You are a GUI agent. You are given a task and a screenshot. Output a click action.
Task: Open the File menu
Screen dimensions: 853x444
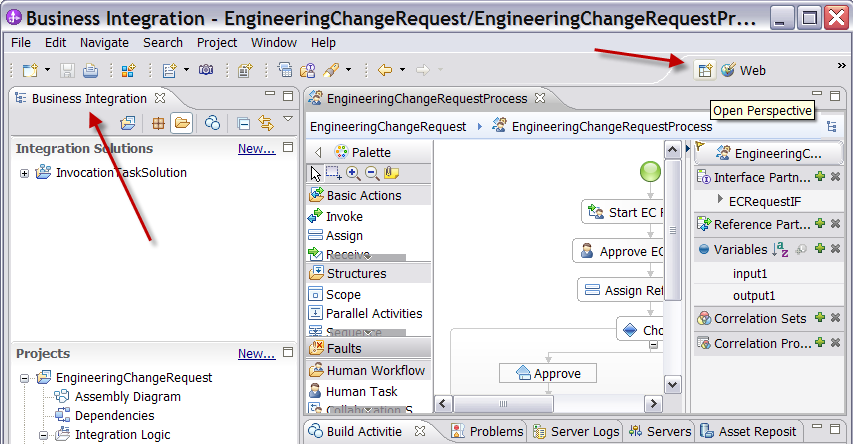21,42
